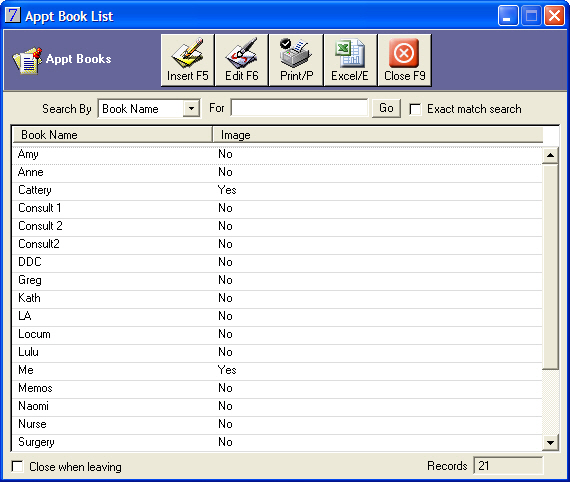
Task: Export list with Excel/E icon
Action: (350, 53)
